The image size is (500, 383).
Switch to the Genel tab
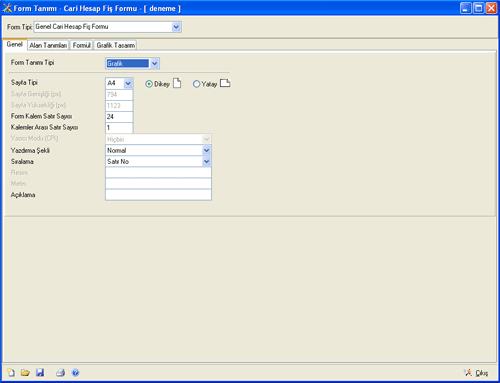pos(15,44)
